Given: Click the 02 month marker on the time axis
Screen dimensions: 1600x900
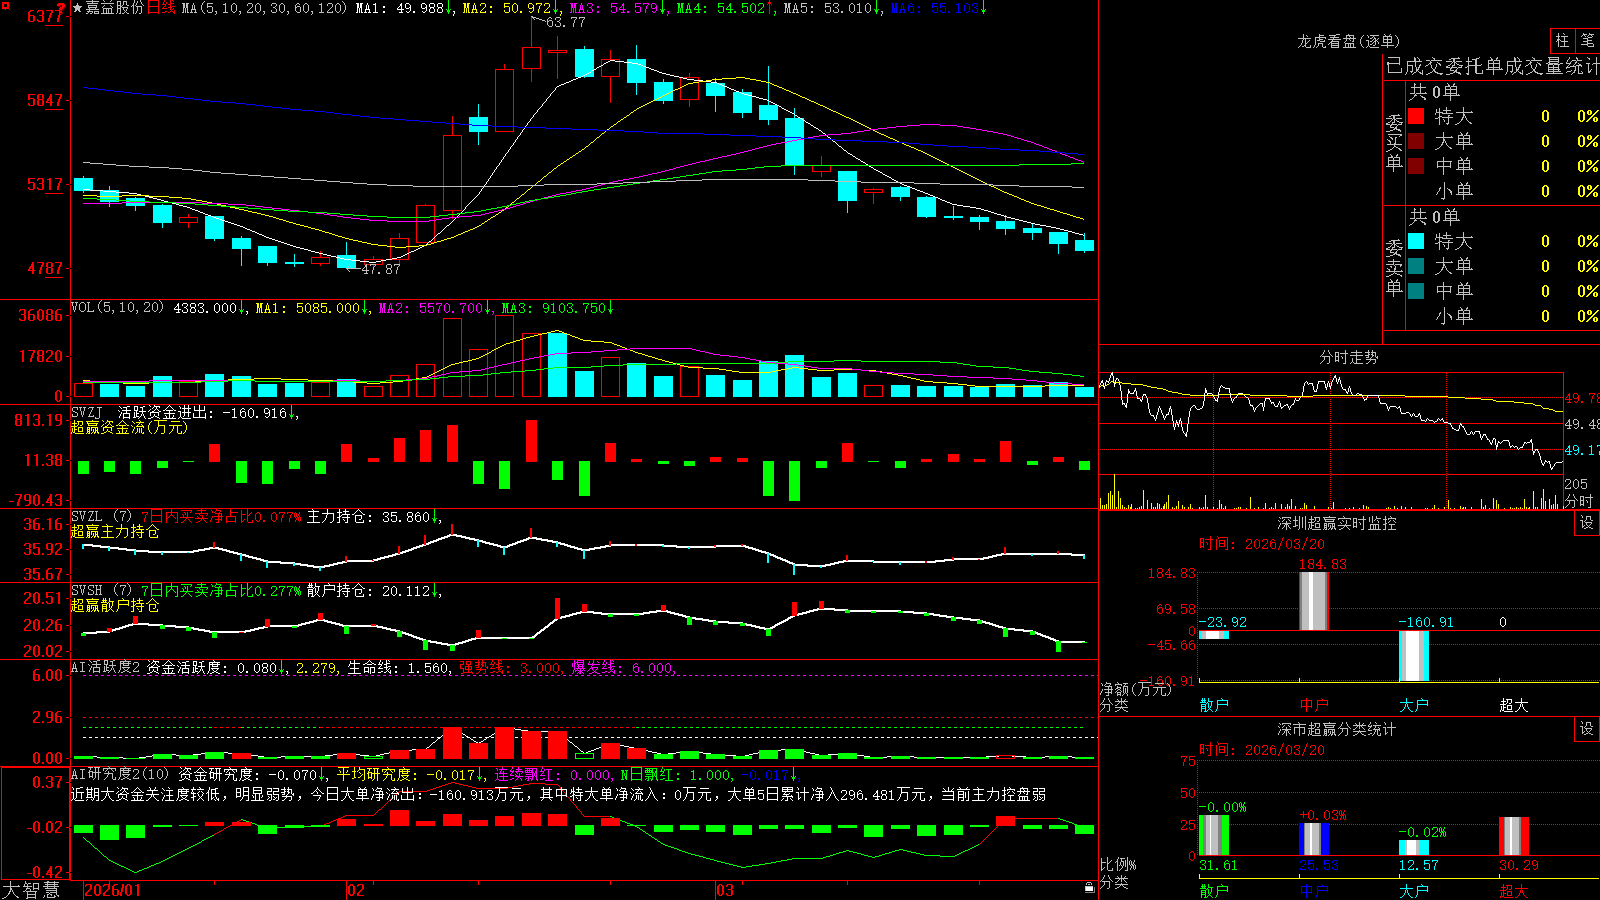Looking at the screenshot, I should (x=356, y=890).
